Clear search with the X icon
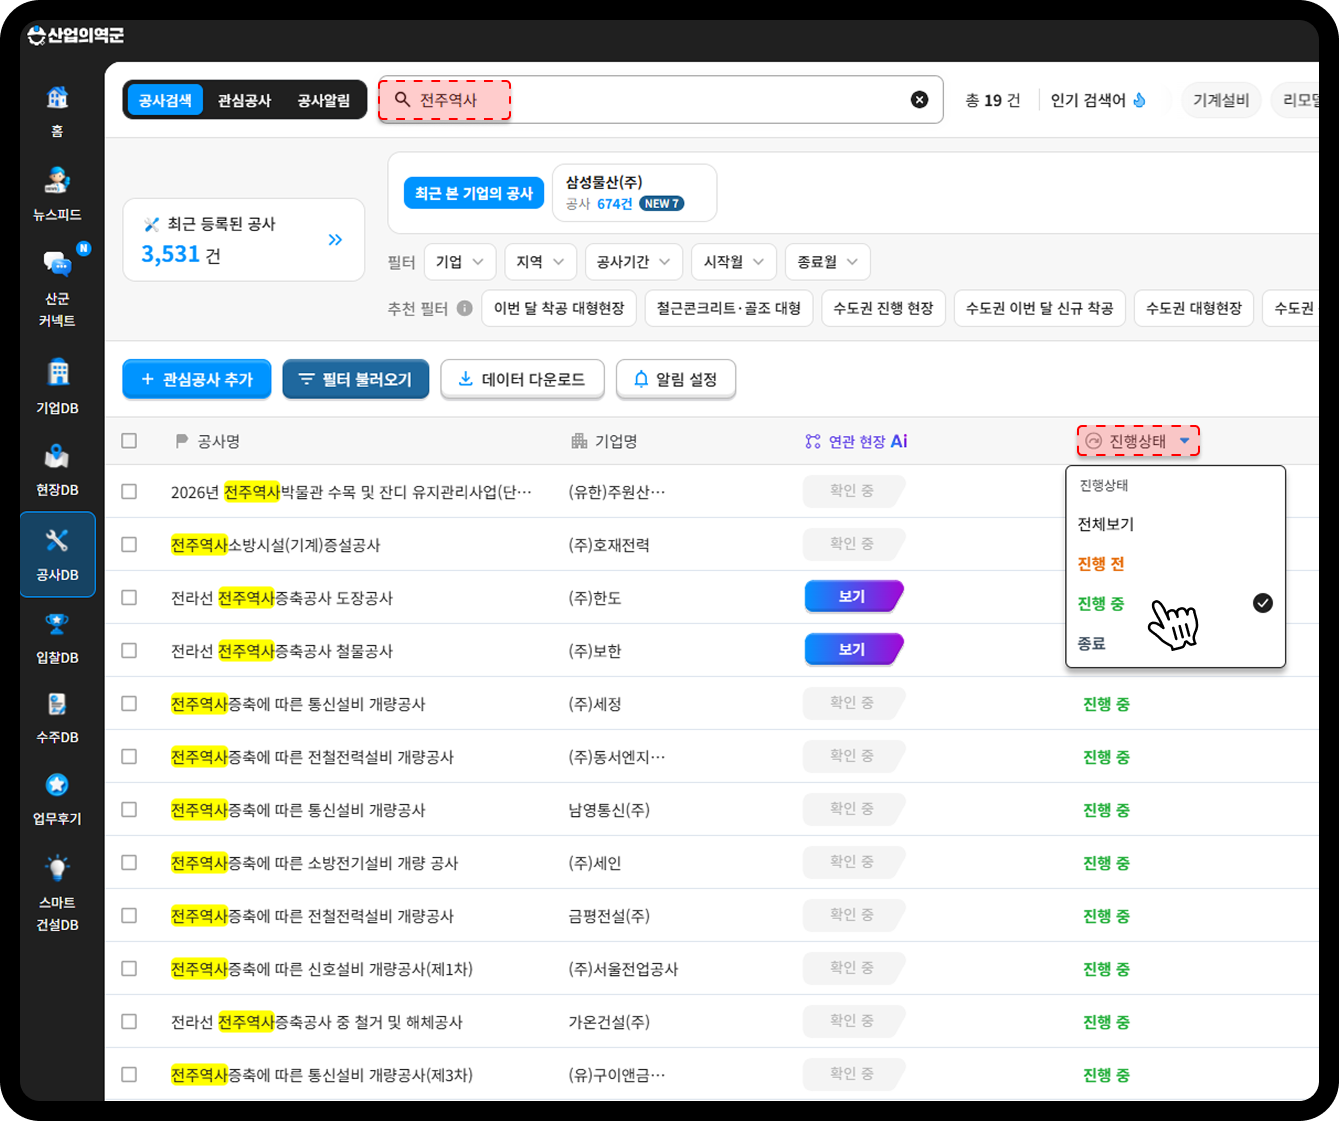This screenshot has height=1121, width=1339. 919,99
